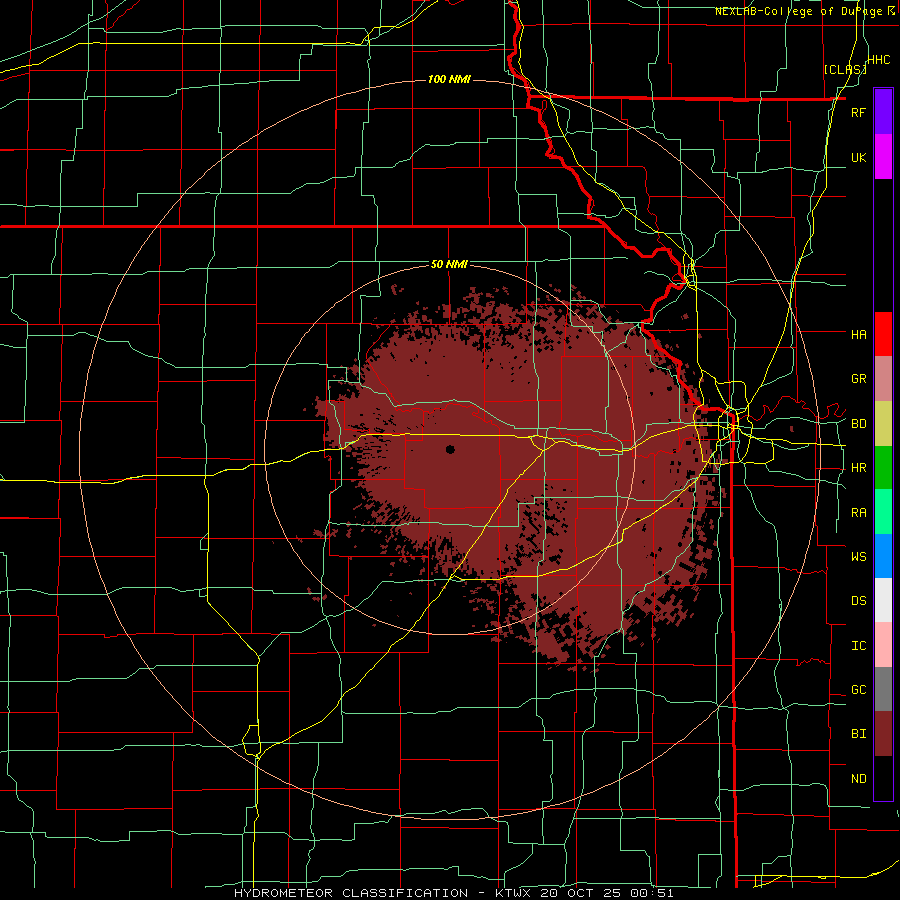This screenshot has height=900, width=900.
Task: Click the "HHC" product label
Action: [x=879, y=60]
